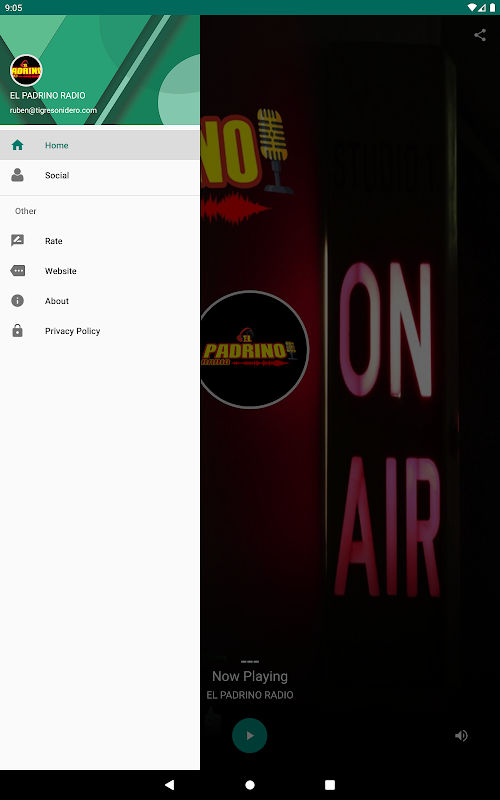The height and width of the screenshot is (800, 500).
Task: Tap the Android back navigation button
Action: pyautogui.click(x=169, y=785)
